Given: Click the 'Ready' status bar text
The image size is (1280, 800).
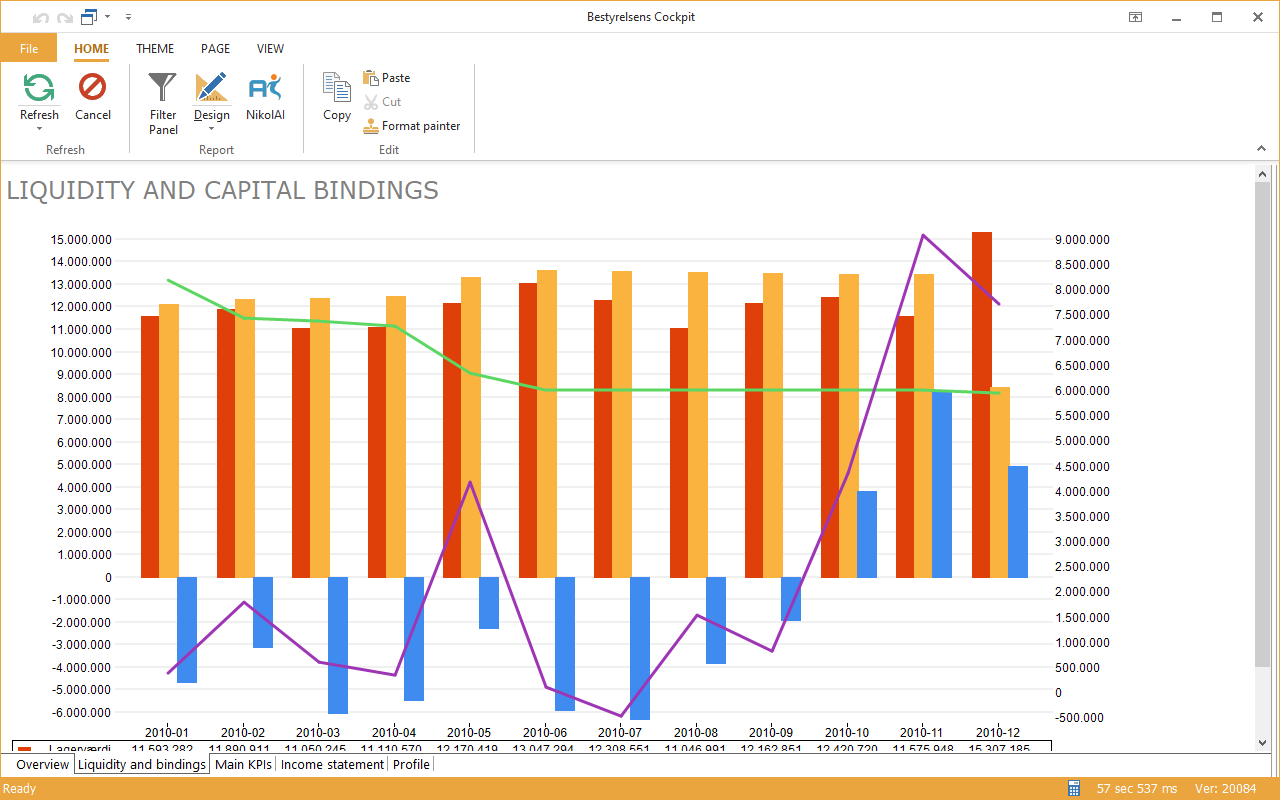Looking at the screenshot, I should (x=20, y=788).
